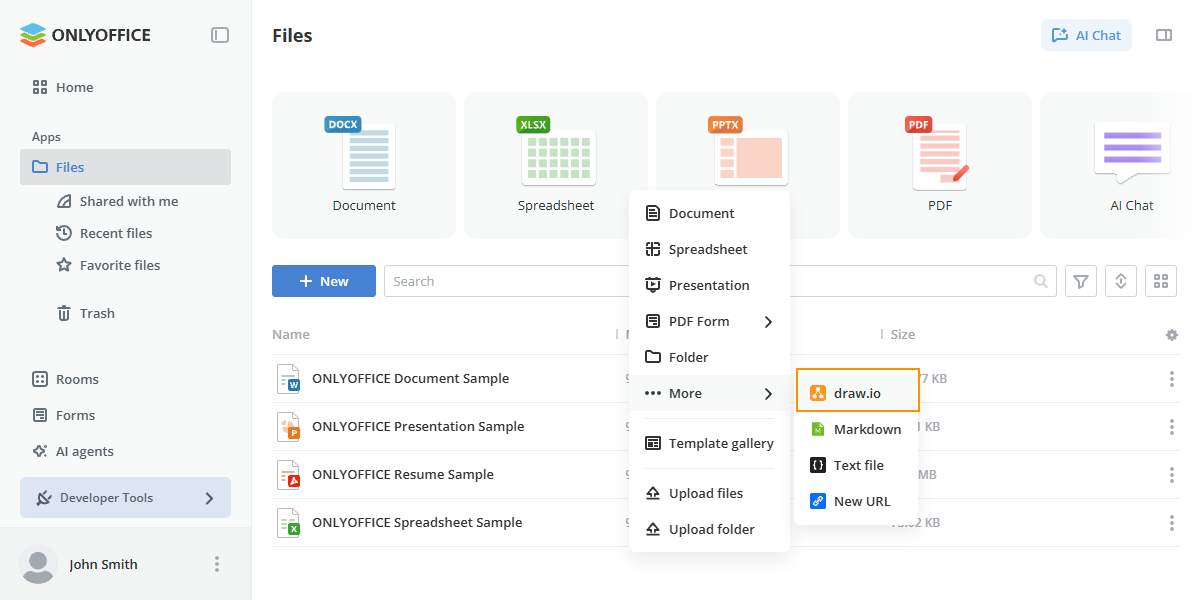Show Shared with me files
This screenshot has width=1200, height=600.
(x=117, y=201)
